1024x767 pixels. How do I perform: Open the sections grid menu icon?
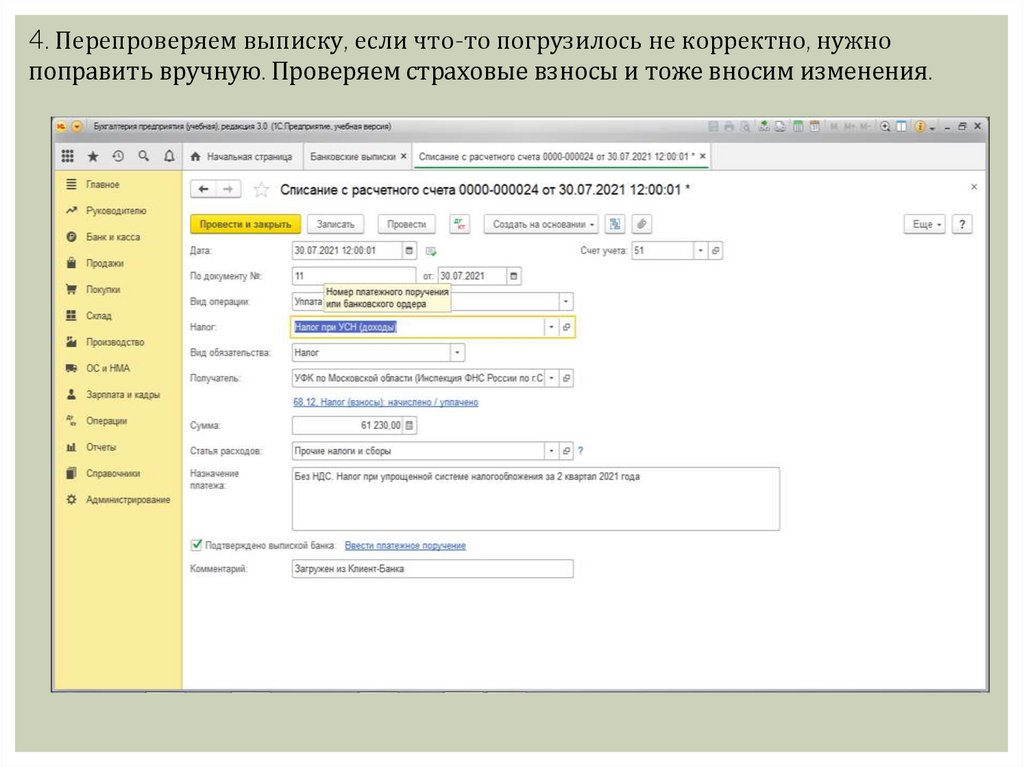[68, 157]
